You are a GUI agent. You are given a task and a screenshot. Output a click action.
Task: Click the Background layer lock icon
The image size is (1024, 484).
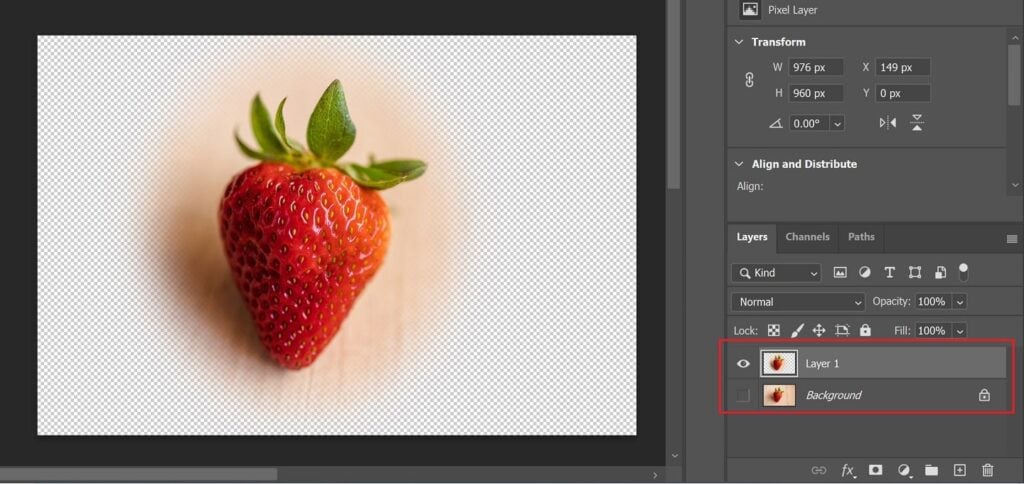tap(984, 395)
